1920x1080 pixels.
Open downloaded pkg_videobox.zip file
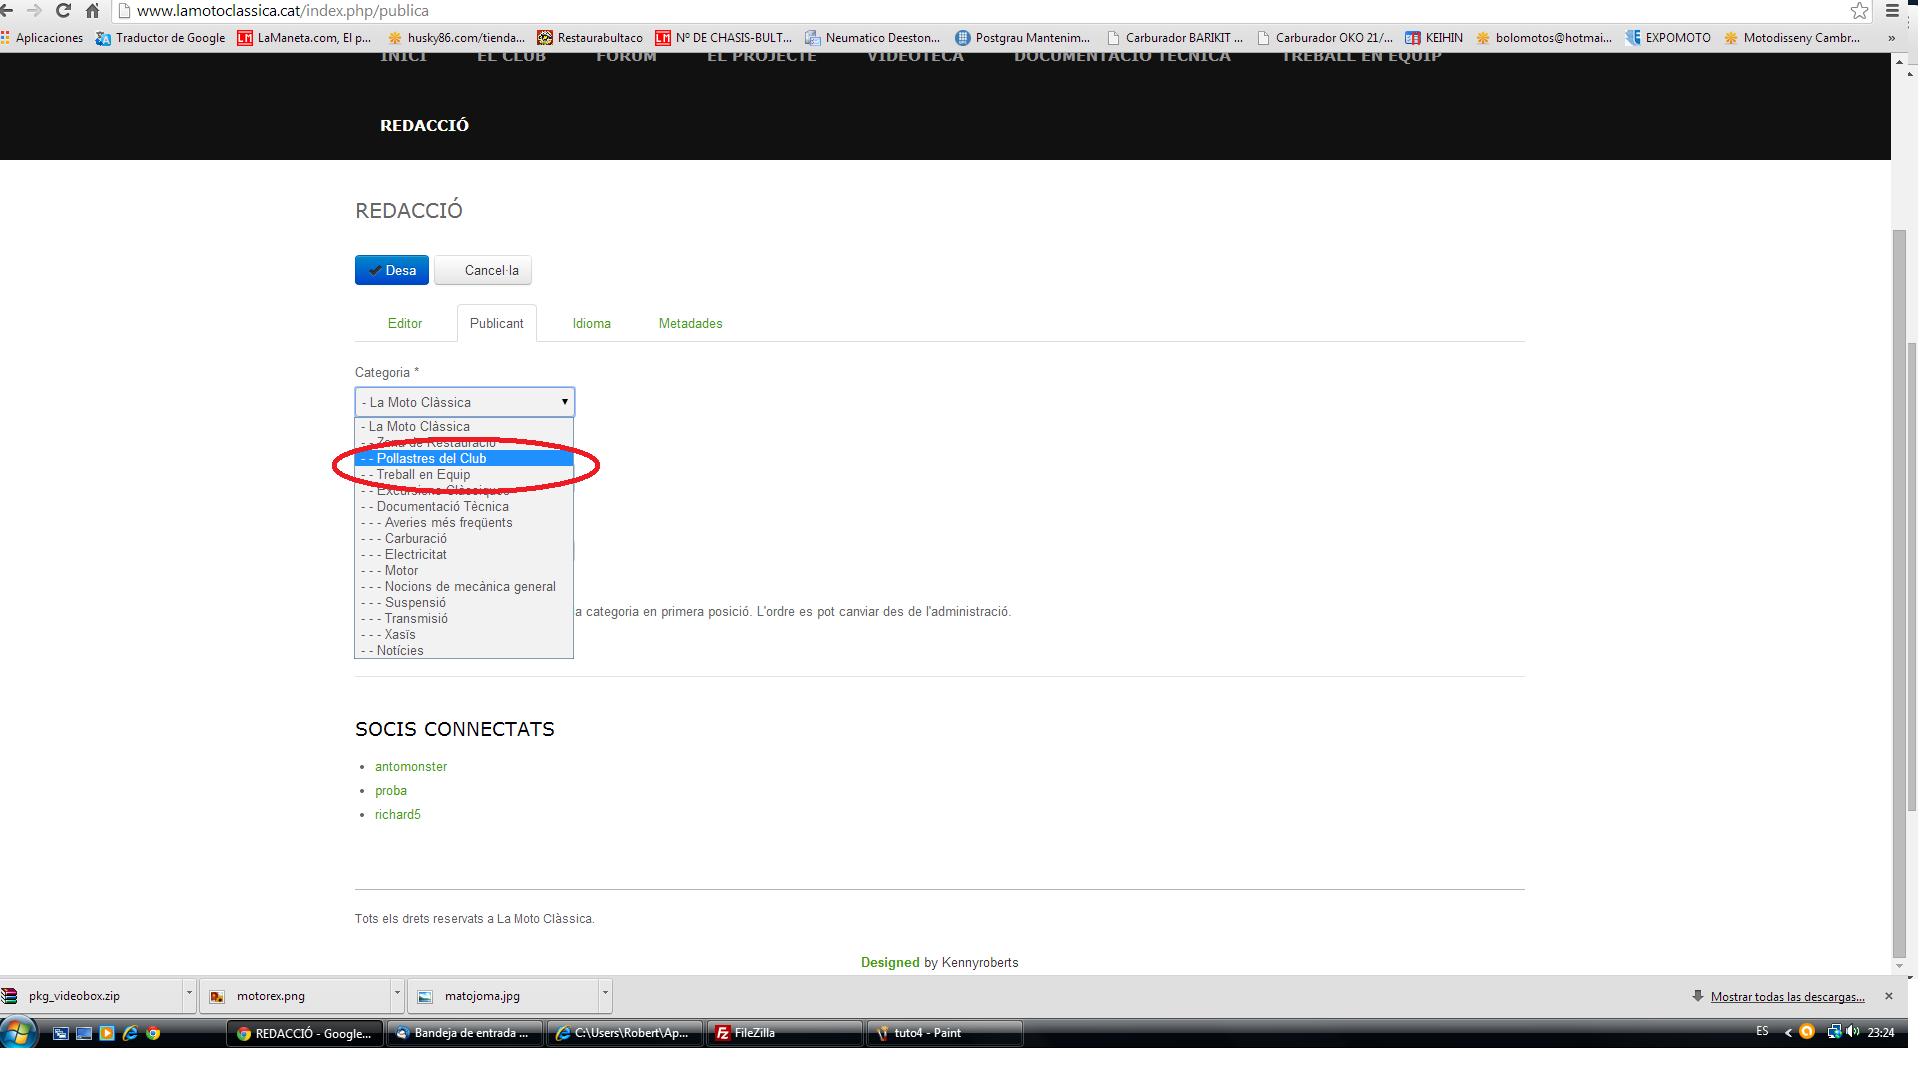pyautogui.click(x=90, y=996)
